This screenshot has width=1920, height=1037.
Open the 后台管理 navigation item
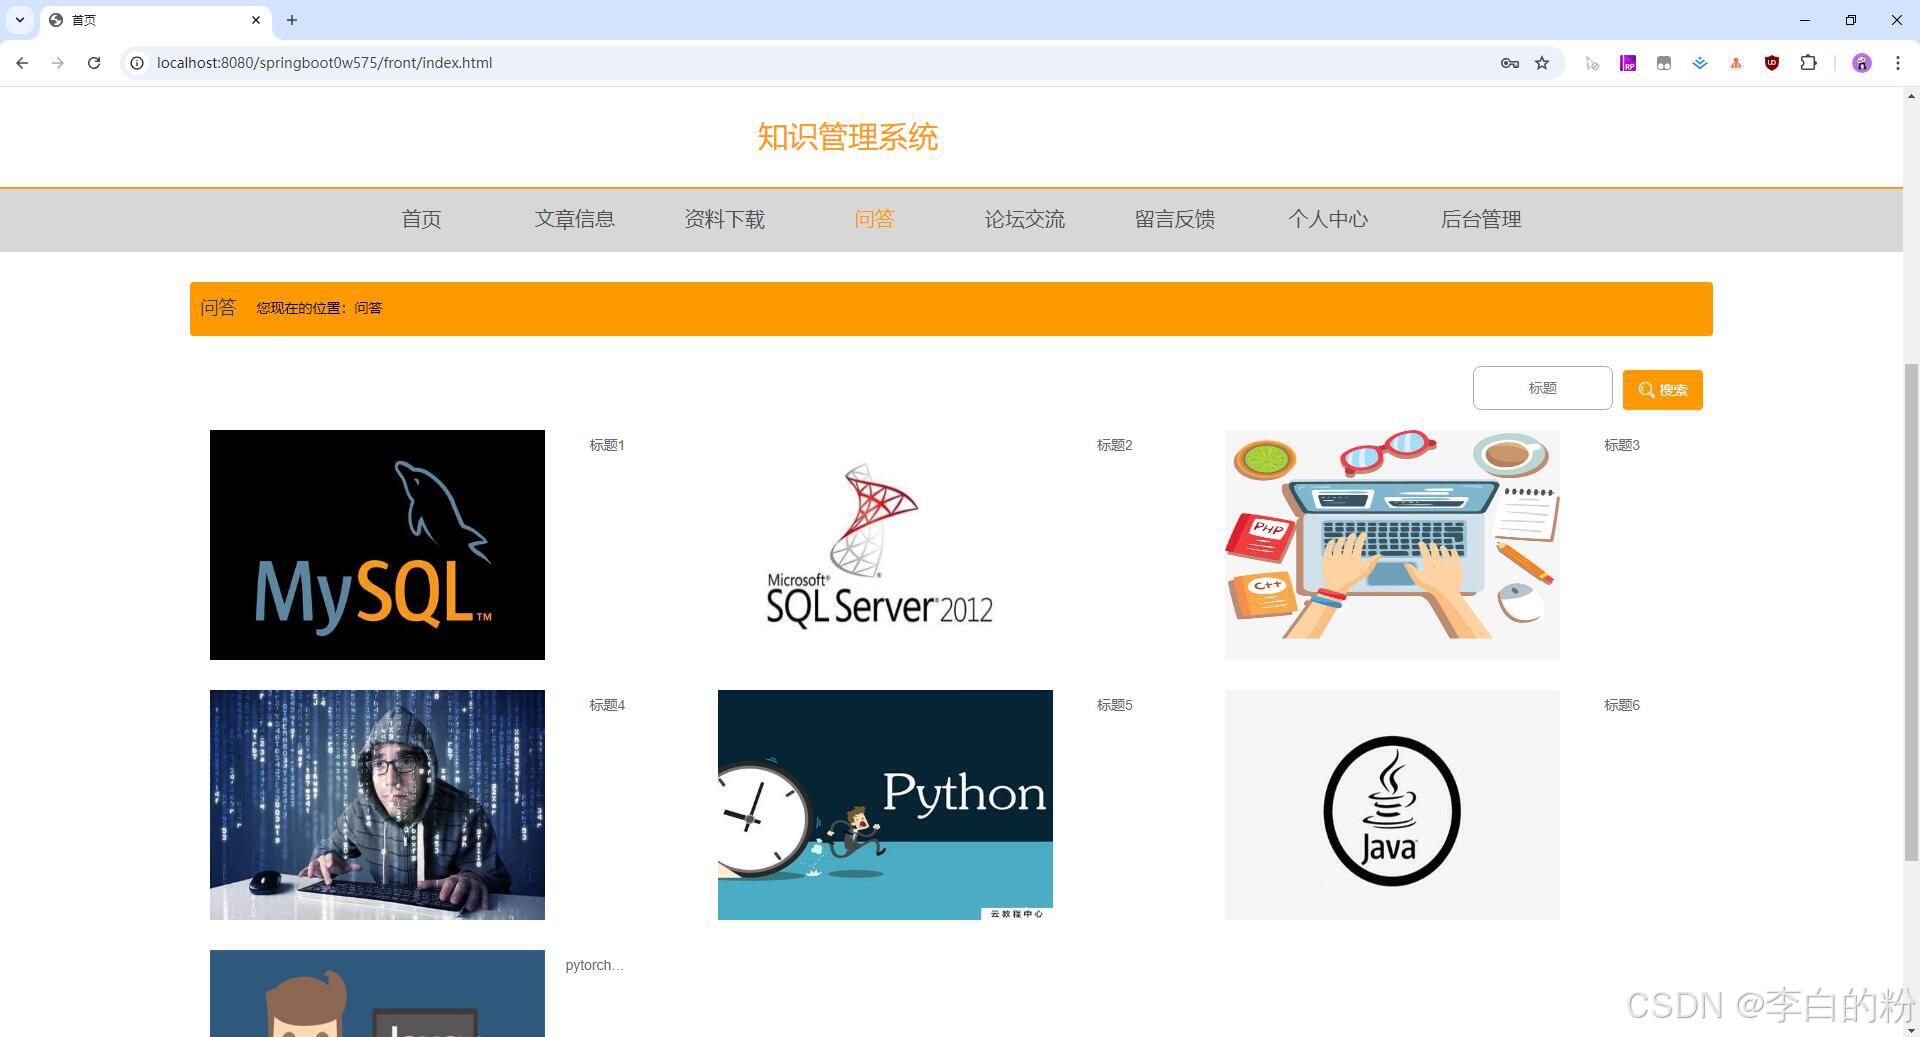(x=1480, y=219)
